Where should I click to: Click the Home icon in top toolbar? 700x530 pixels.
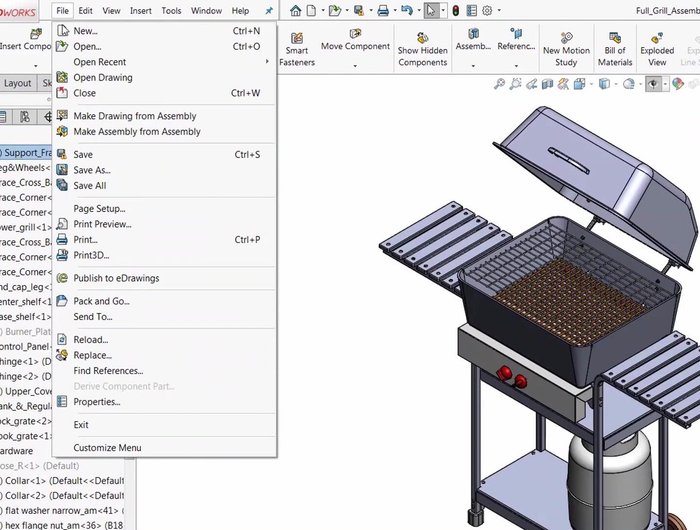point(297,11)
